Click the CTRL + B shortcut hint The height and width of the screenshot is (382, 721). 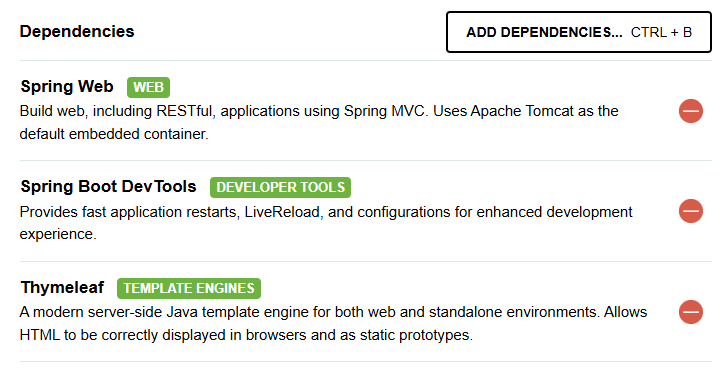click(x=661, y=33)
